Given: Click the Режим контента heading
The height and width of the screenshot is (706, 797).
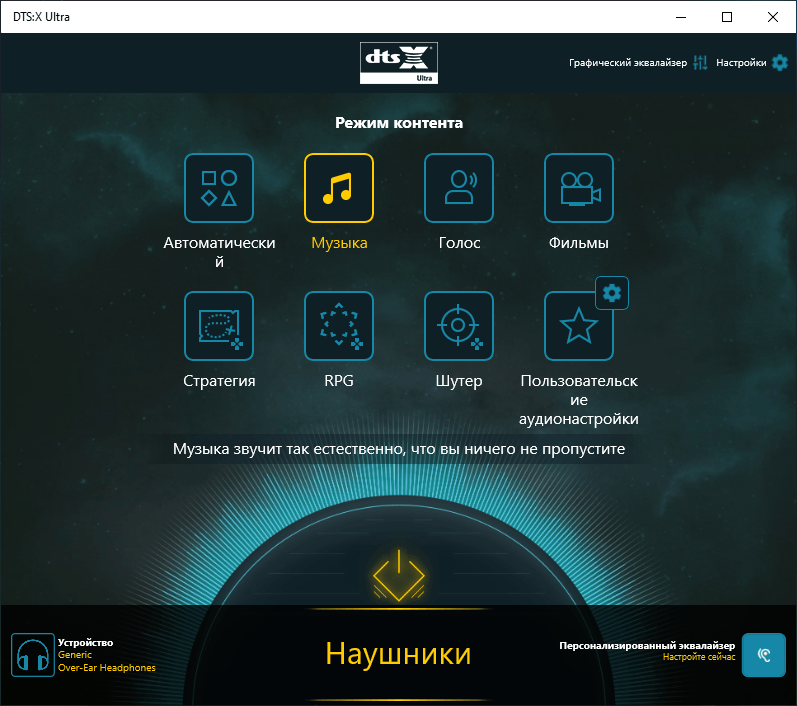Looking at the screenshot, I should click(399, 123).
